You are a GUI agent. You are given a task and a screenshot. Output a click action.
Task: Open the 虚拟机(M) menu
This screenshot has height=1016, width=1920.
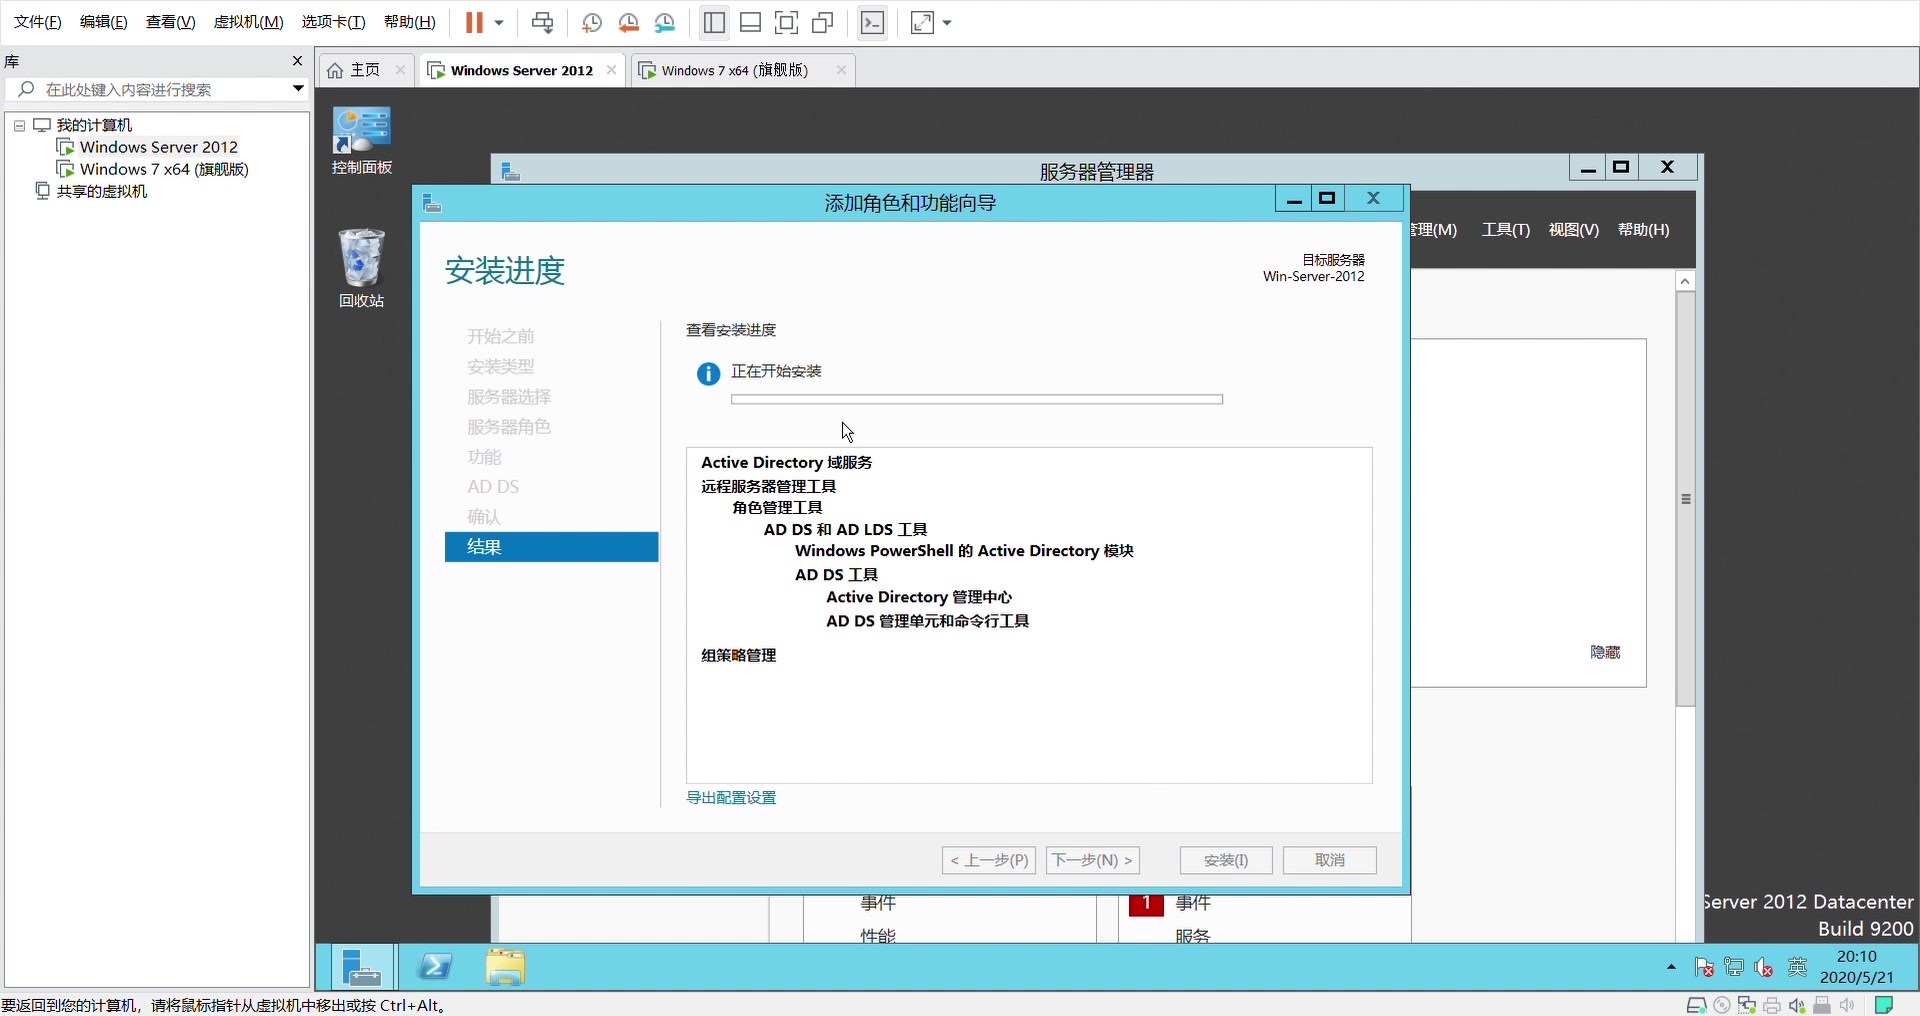click(x=249, y=22)
